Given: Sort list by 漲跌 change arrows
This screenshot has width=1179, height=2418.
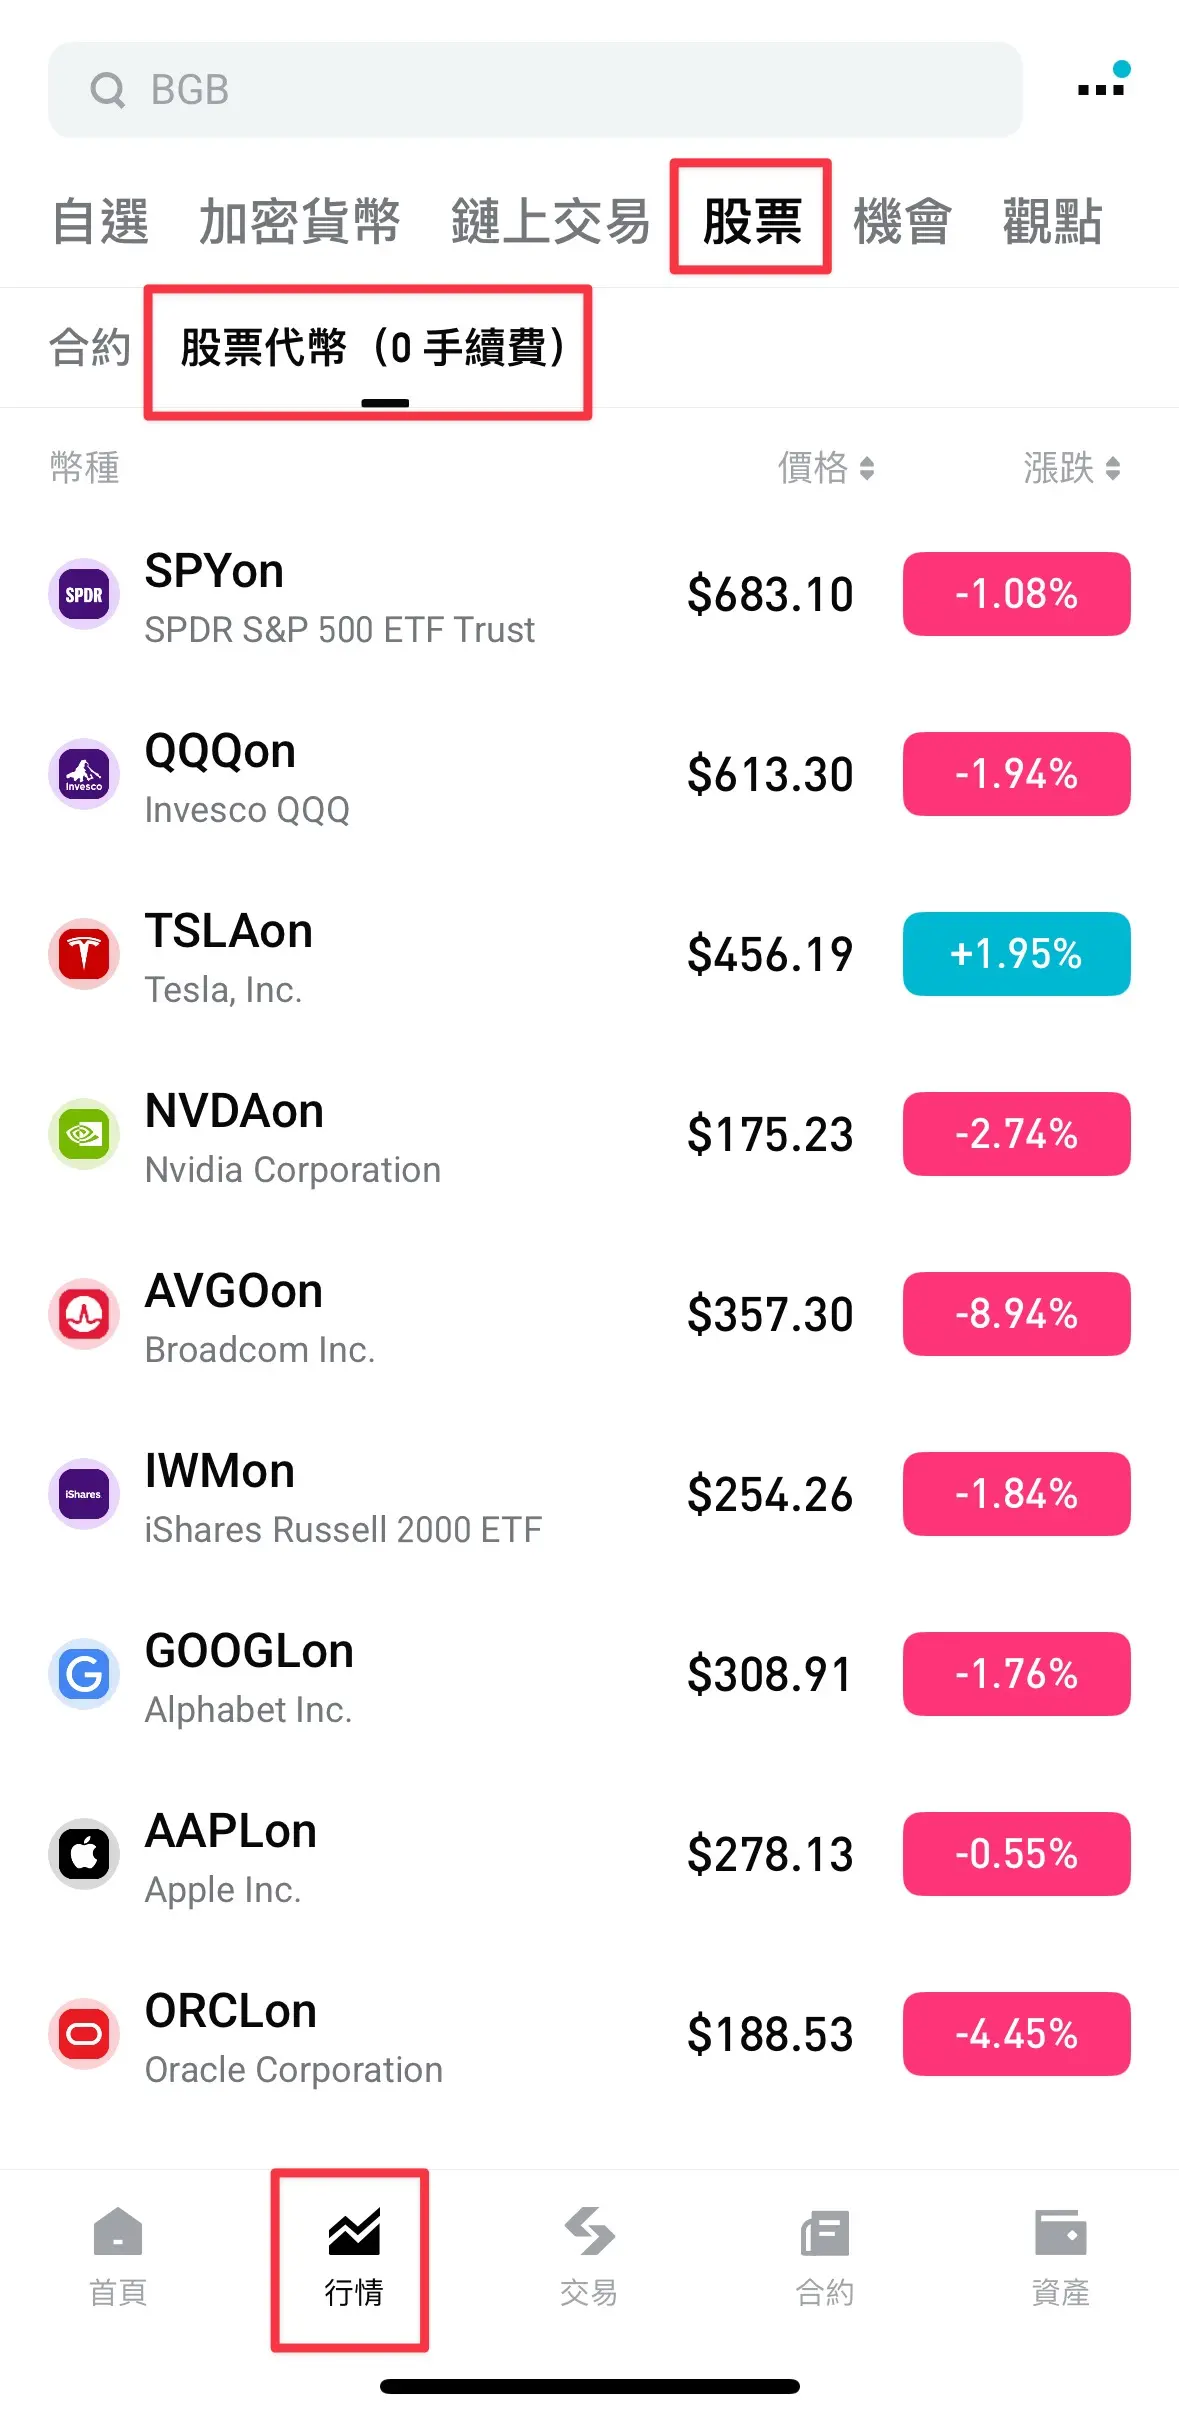Looking at the screenshot, I should (1112, 468).
